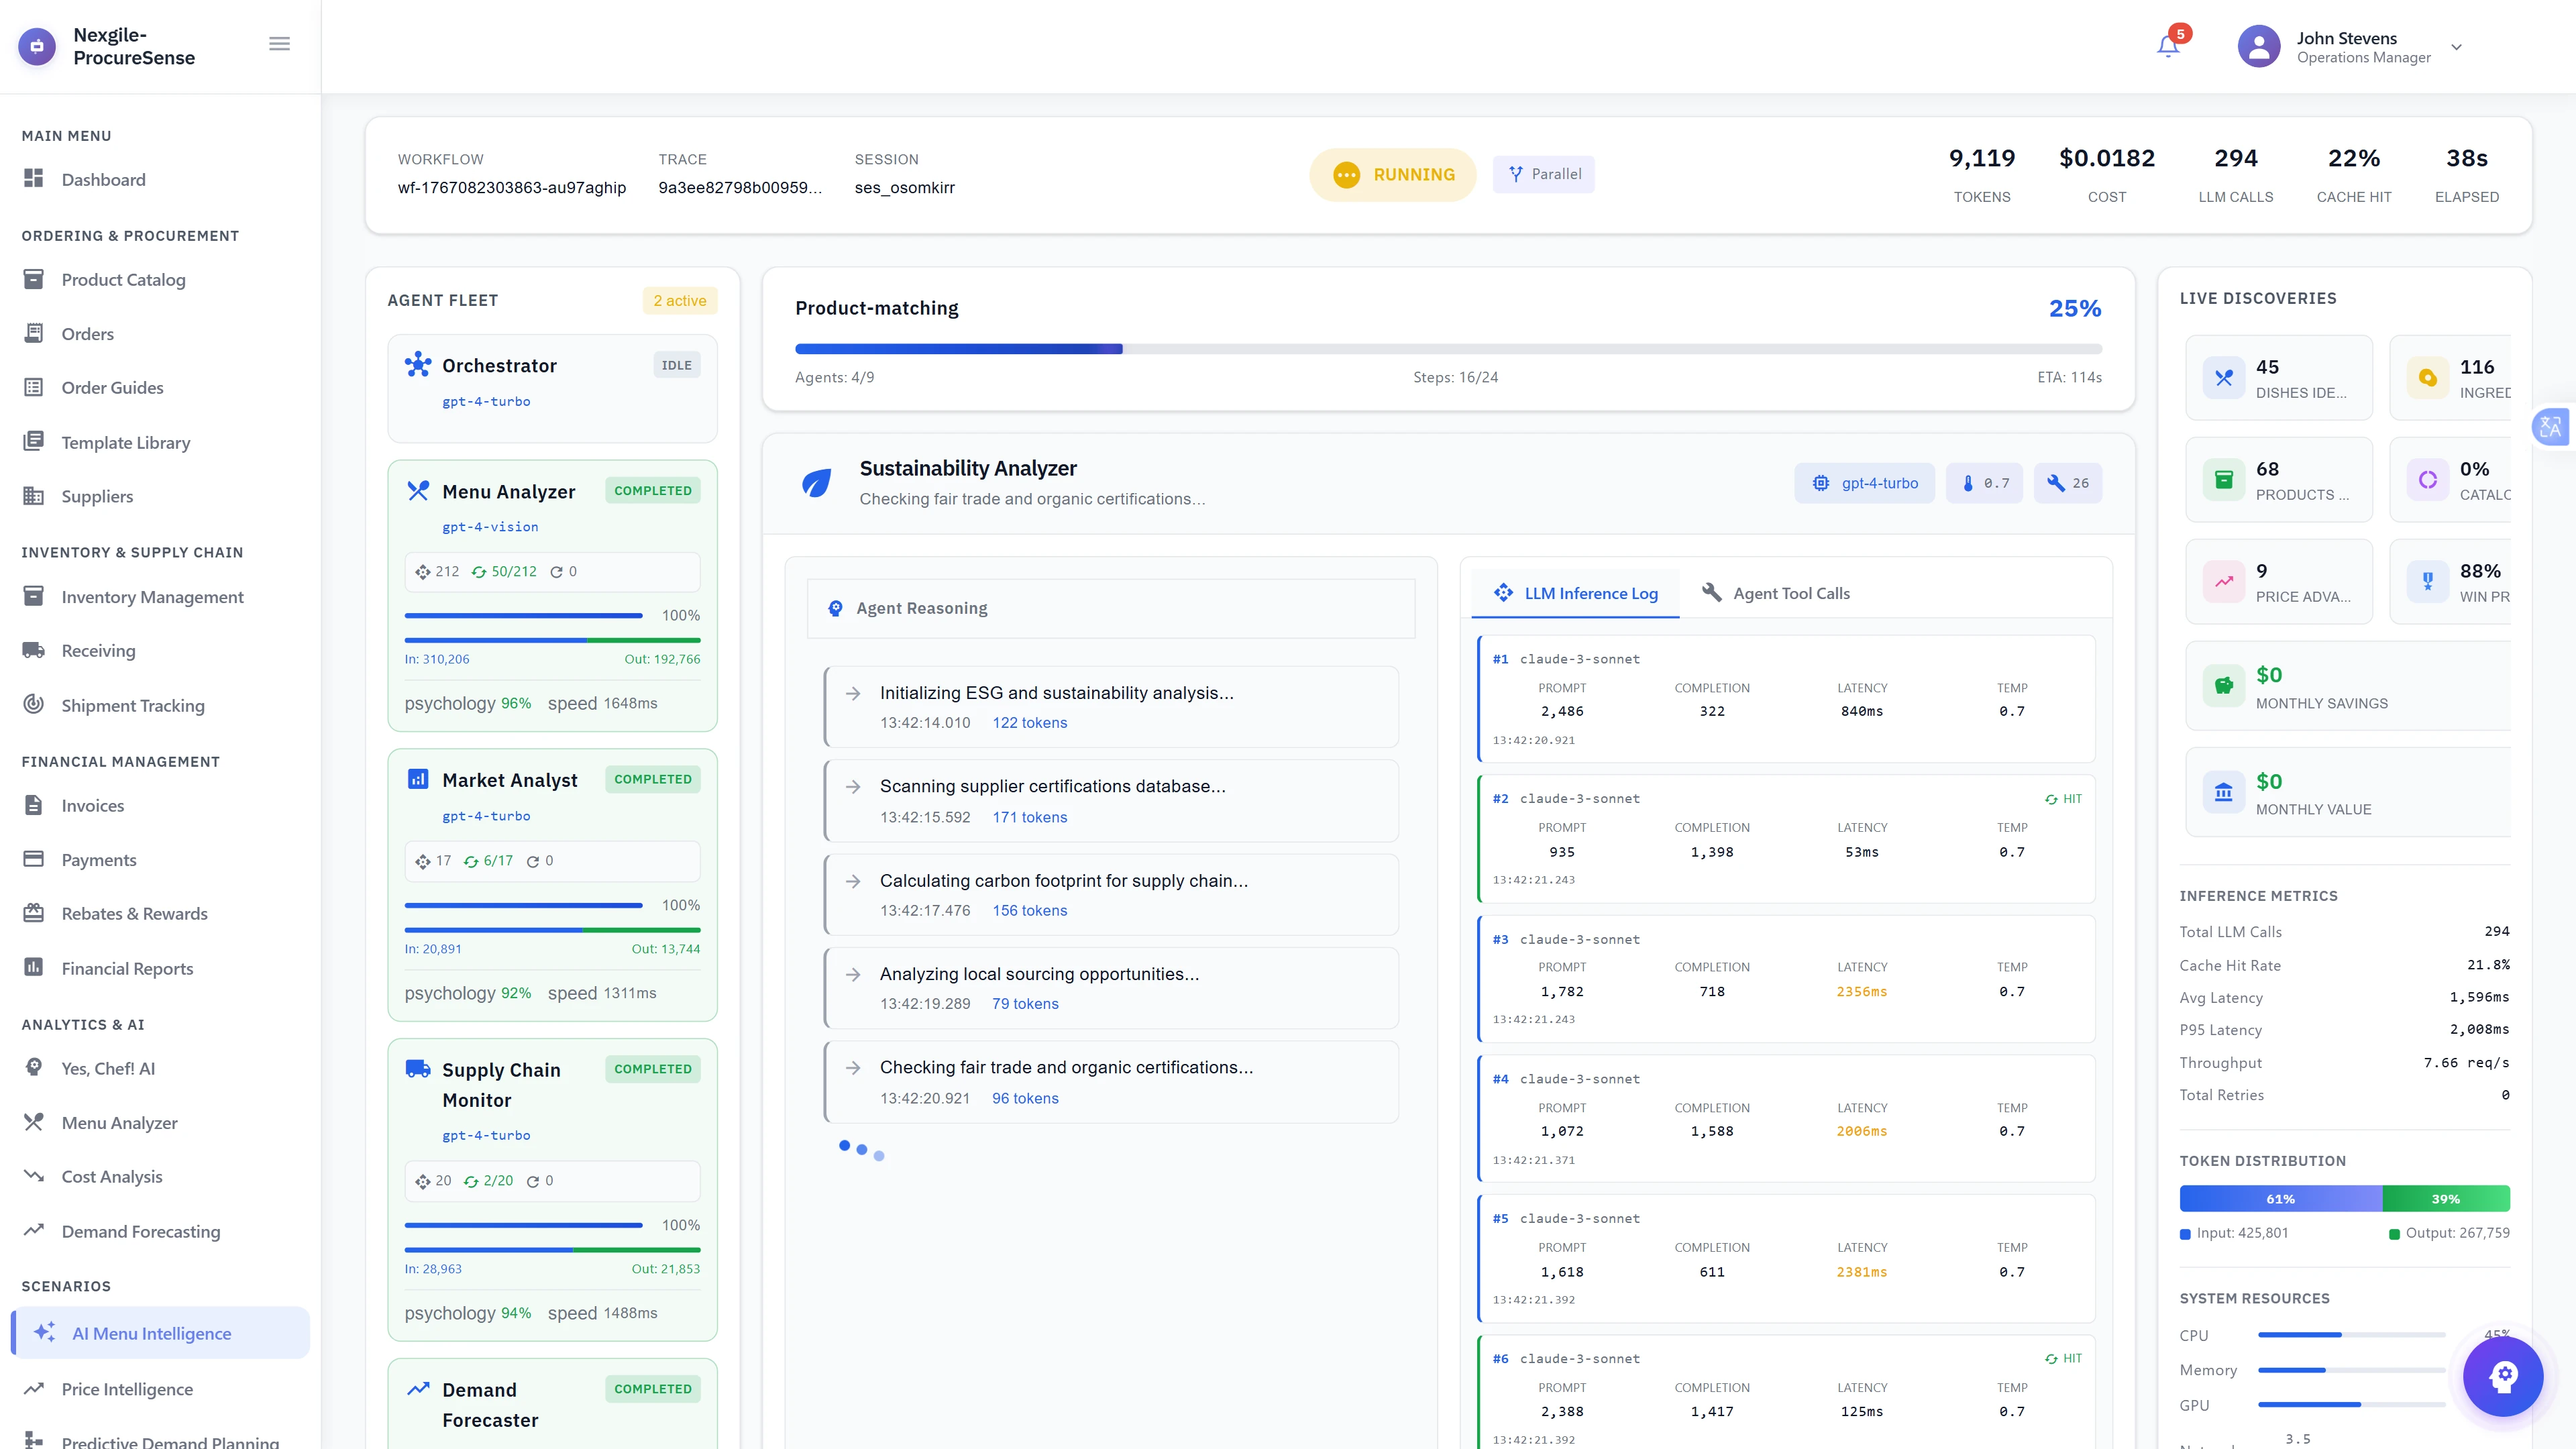Click the temperature chip showing 0.7
The image size is (2576, 1449).
[x=1984, y=482]
